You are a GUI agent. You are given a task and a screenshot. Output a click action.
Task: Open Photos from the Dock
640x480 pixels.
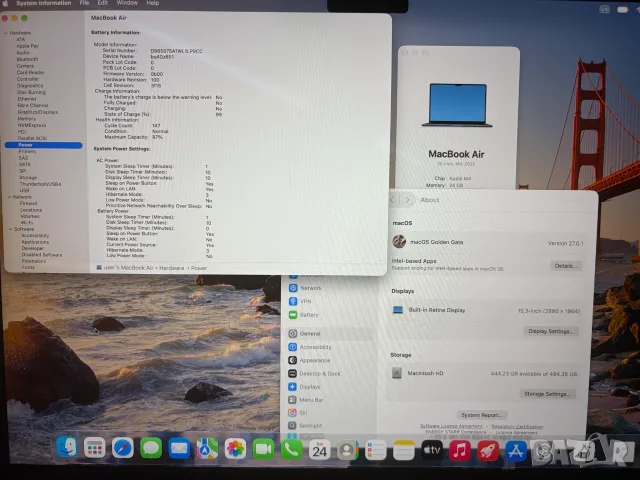coord(235,449)
